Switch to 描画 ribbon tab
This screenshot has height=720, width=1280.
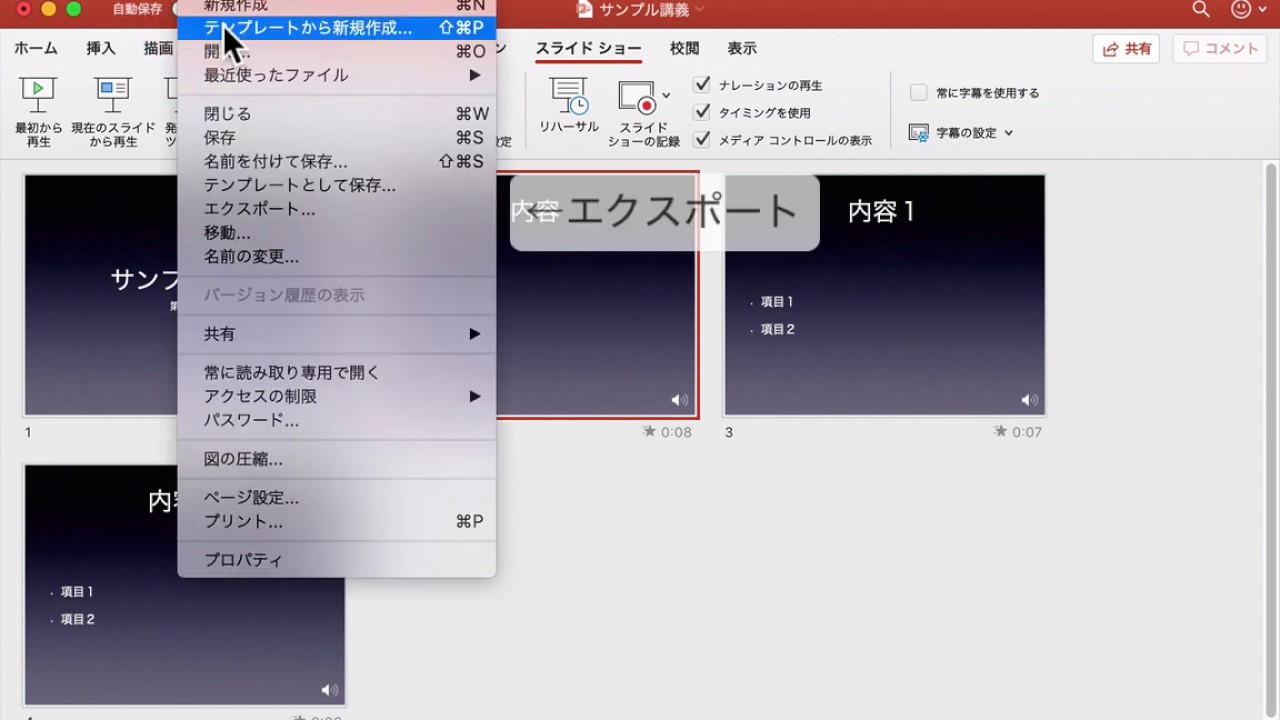158,48
